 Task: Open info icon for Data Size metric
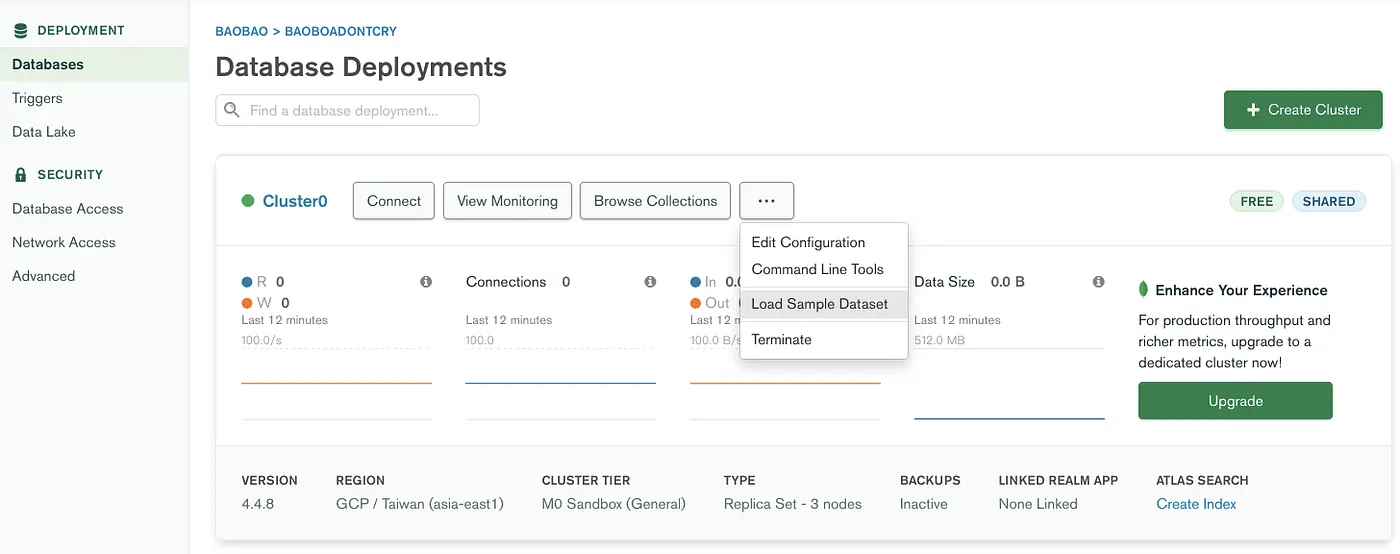[x=1098, y=282]
